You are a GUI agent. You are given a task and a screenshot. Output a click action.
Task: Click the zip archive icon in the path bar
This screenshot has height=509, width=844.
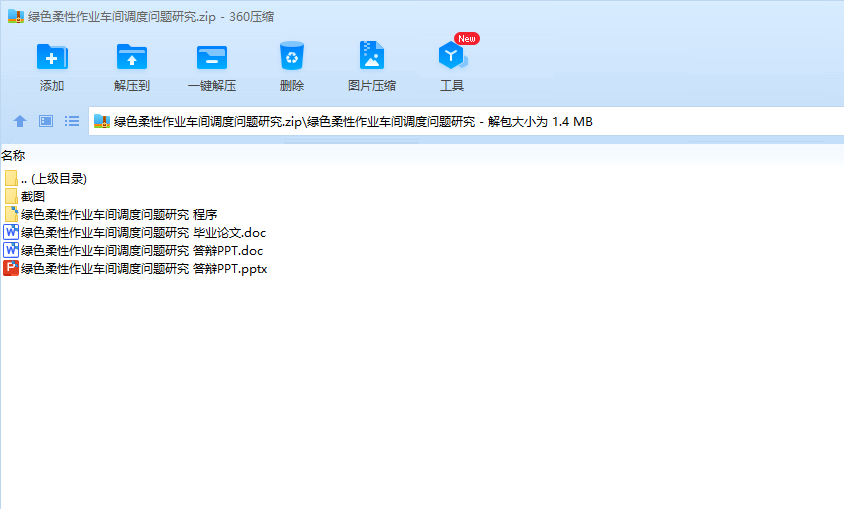coord(102,122)
